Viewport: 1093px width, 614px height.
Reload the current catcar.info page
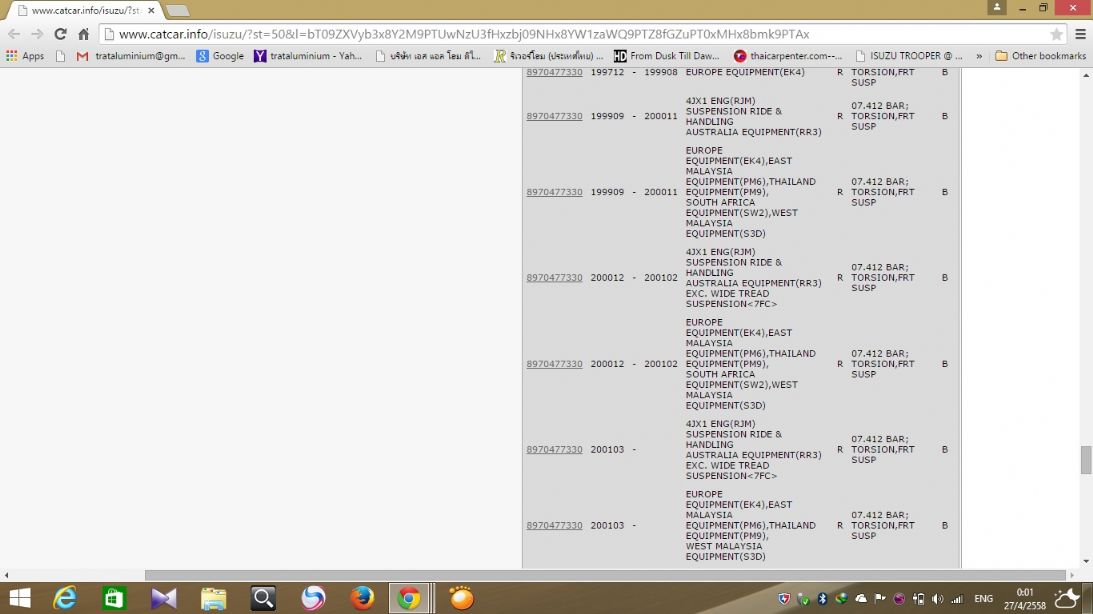tap(60, 34)
